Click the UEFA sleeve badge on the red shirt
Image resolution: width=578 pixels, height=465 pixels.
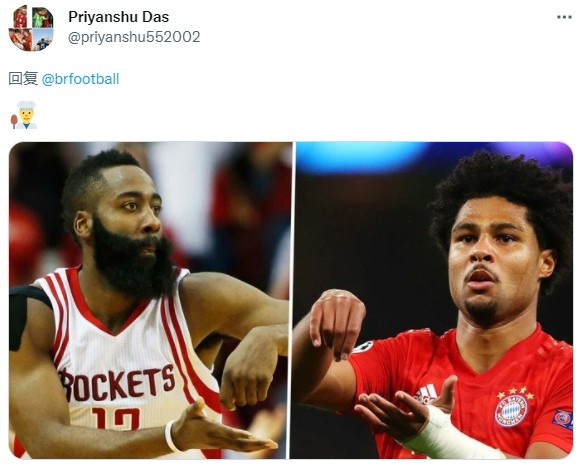pyautogui.click(x=563, y=419)
